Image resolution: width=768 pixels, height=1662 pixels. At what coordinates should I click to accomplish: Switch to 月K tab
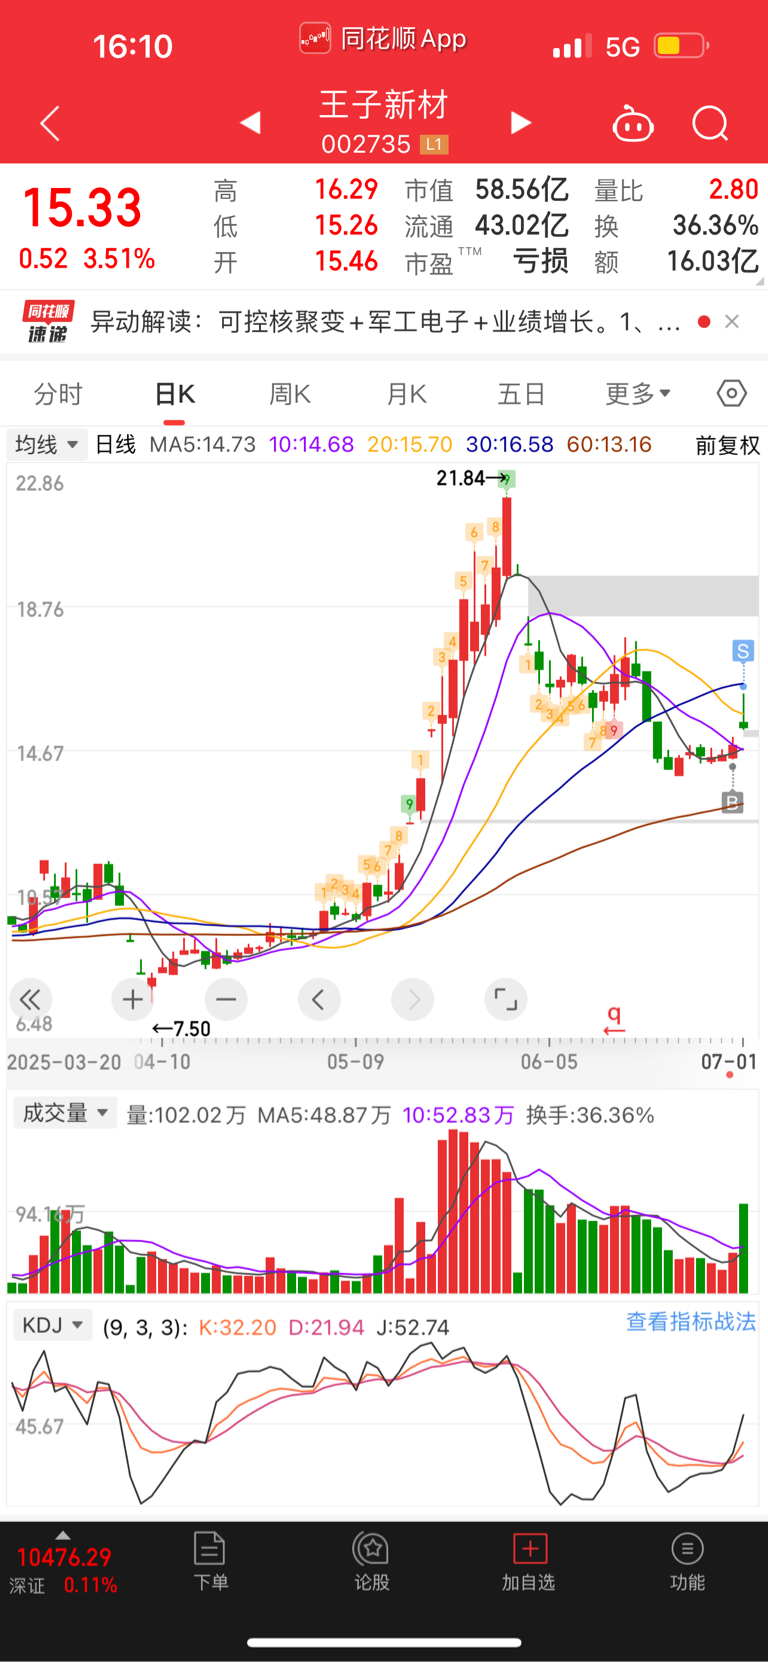coord(407,394)
